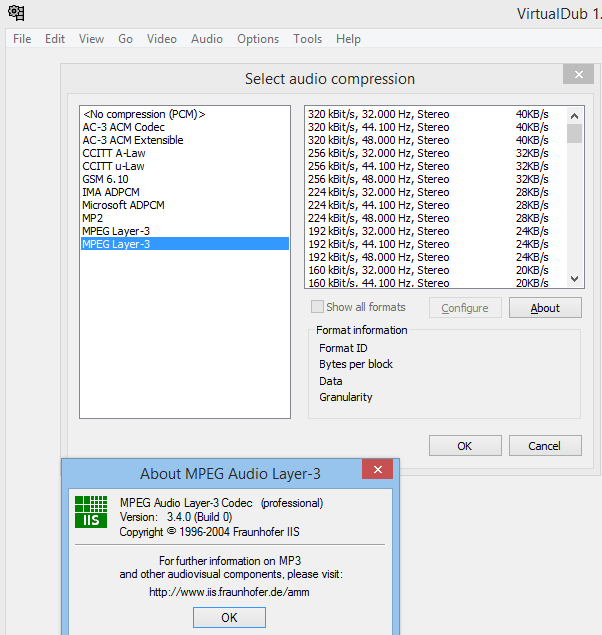Open the View menu
The image size is (602, 635).
coord(91,39)
